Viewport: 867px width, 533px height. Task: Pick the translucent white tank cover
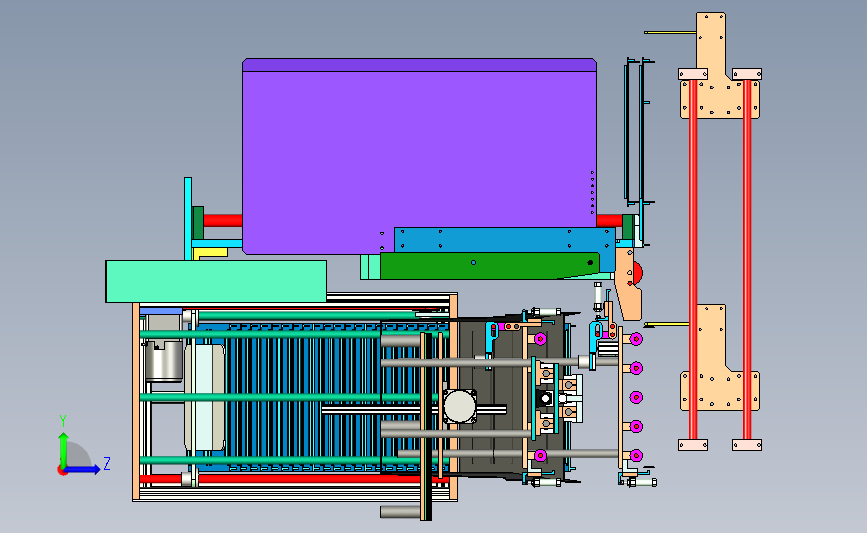click(205, 397)
